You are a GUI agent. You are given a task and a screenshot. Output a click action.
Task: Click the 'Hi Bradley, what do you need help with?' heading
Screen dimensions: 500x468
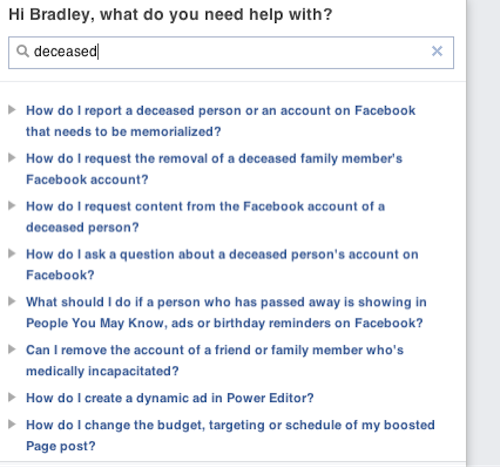pos(170,15)
